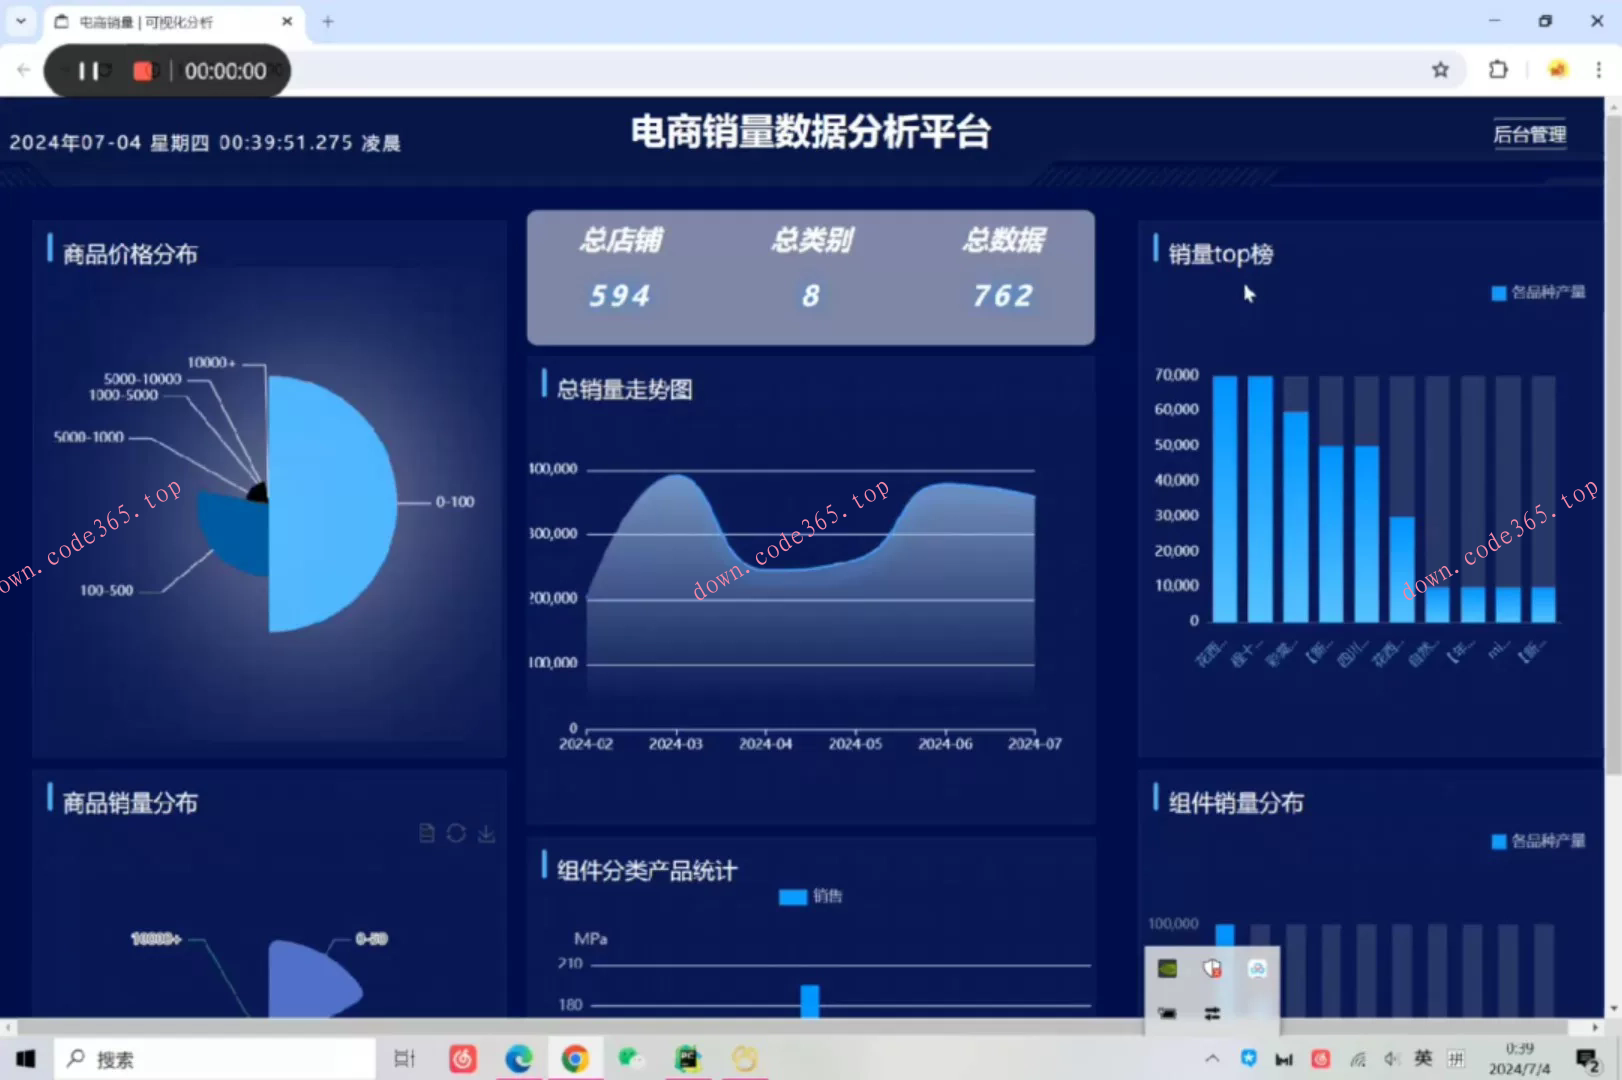Open WeChat from the taskbar
This screenshot has height=1080, width=1622.
(631, 1058)
